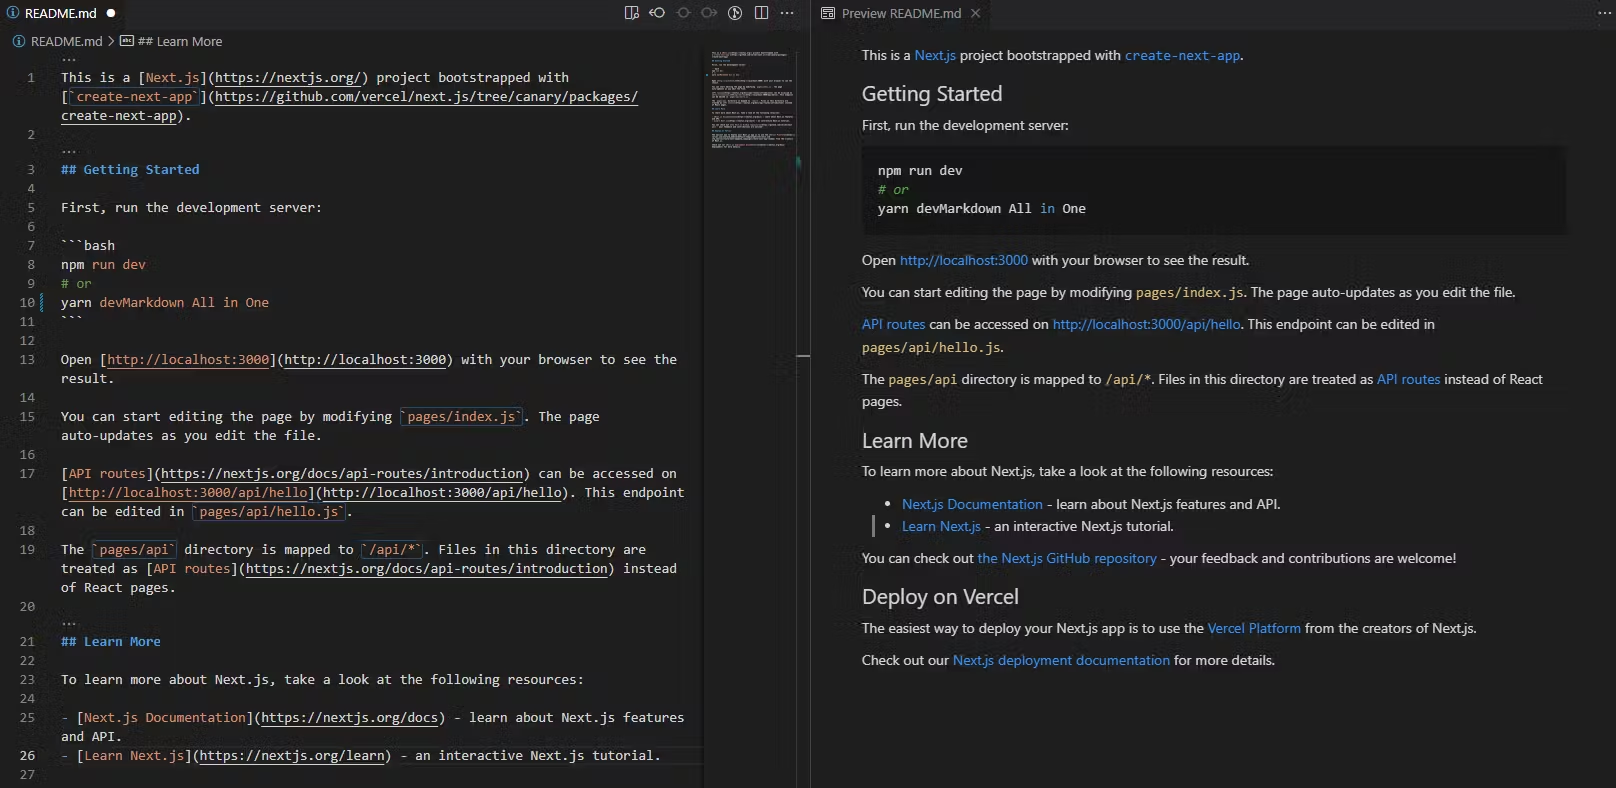Click 'First, run the development server:' in editor

[x=191, y=207]
